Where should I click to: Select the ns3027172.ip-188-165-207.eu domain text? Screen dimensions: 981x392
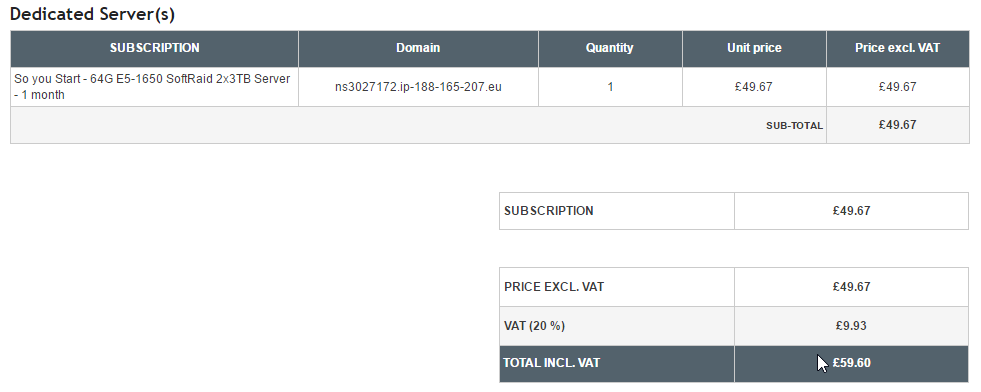[x=418, y=87]
